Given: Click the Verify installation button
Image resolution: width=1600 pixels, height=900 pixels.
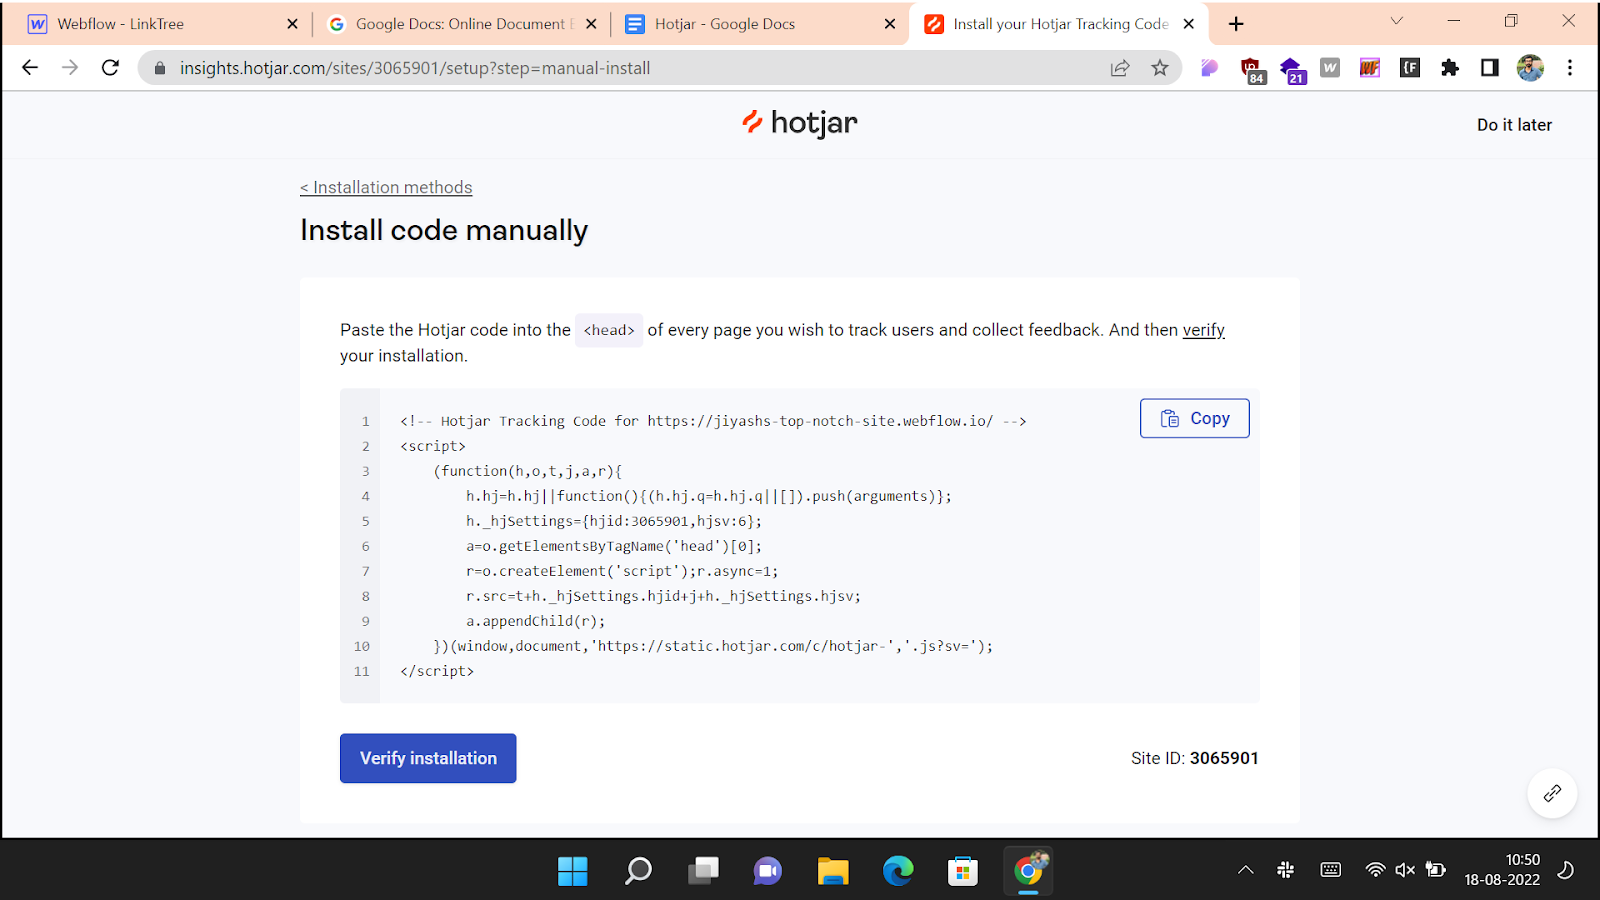Looking at the screenshot, I should pos(428,758).
